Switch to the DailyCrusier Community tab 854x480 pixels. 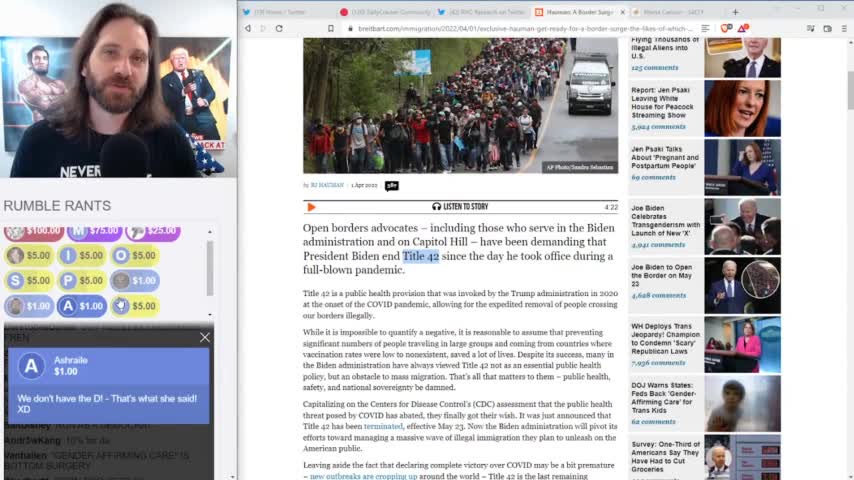pyautogui.click(x=385, y=12)
